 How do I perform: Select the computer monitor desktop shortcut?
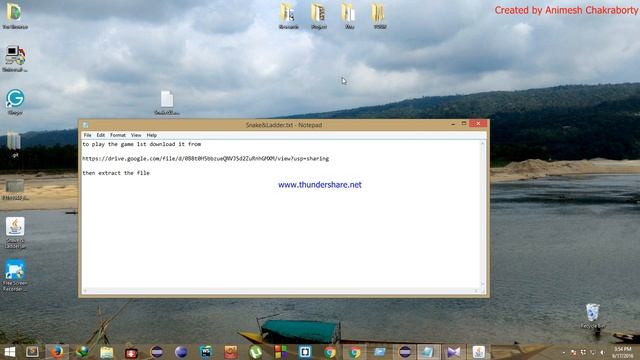point(15,59)
